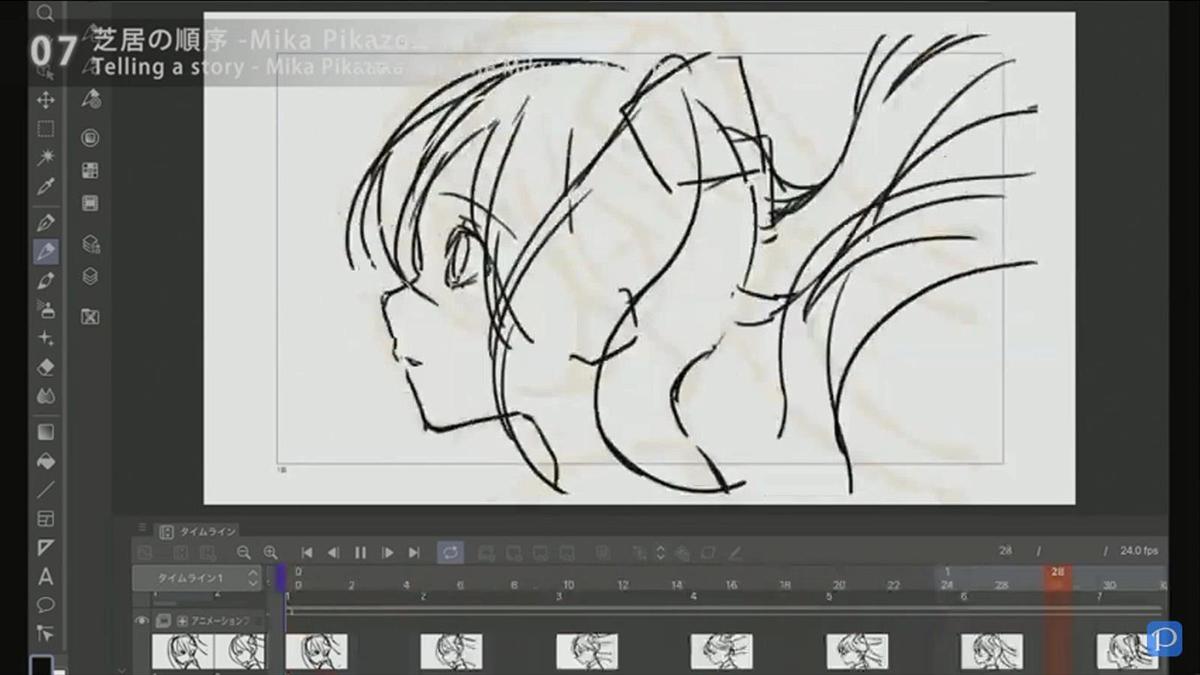Click frame 20 on the timeline ruler

click(x=839, y=585)
